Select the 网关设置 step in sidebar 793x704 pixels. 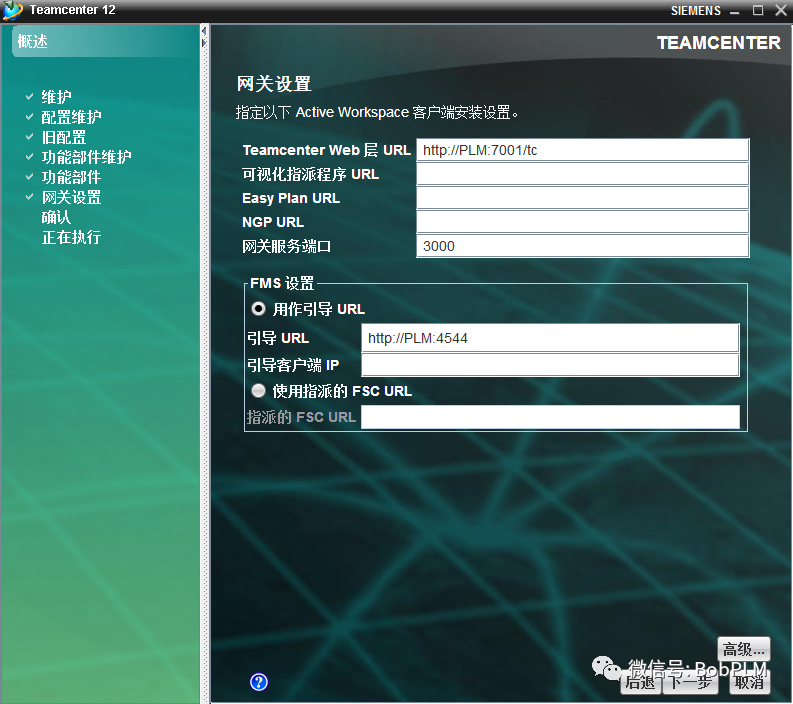click(x=71, y=197)
